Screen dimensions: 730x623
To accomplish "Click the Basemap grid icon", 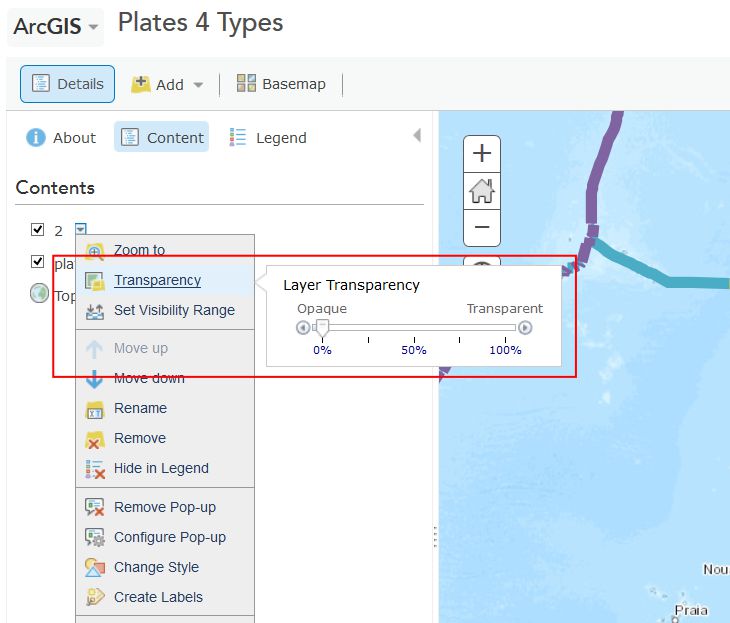I will [x=246, y=83].
